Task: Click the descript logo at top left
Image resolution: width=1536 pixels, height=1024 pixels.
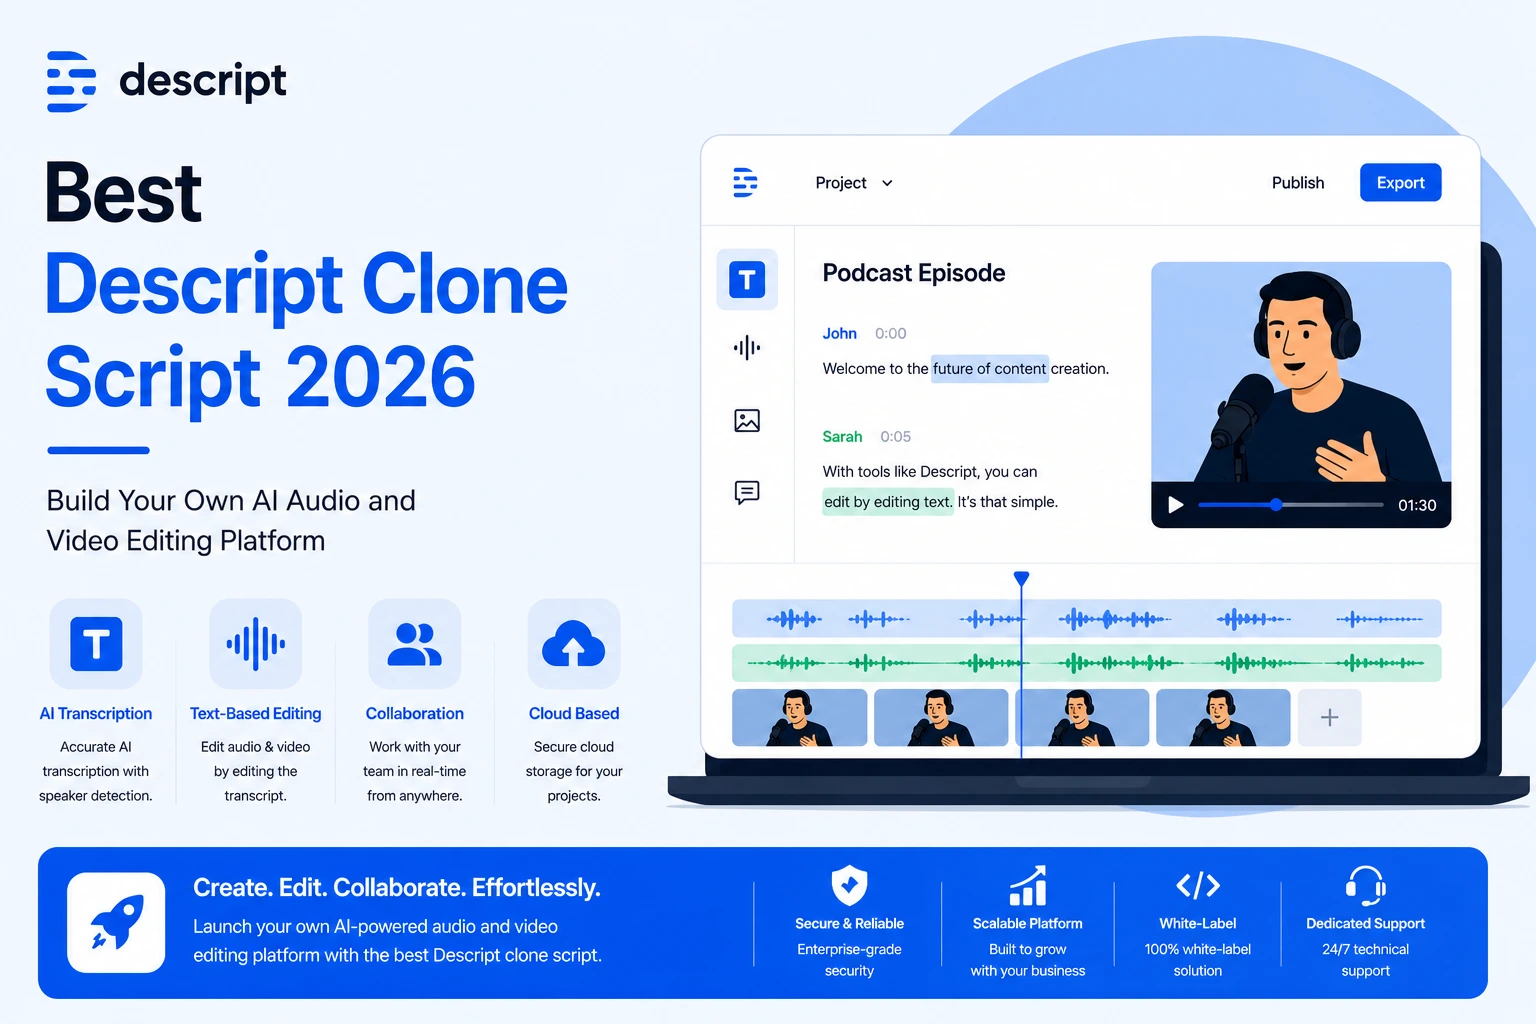Action: point(167,81)
